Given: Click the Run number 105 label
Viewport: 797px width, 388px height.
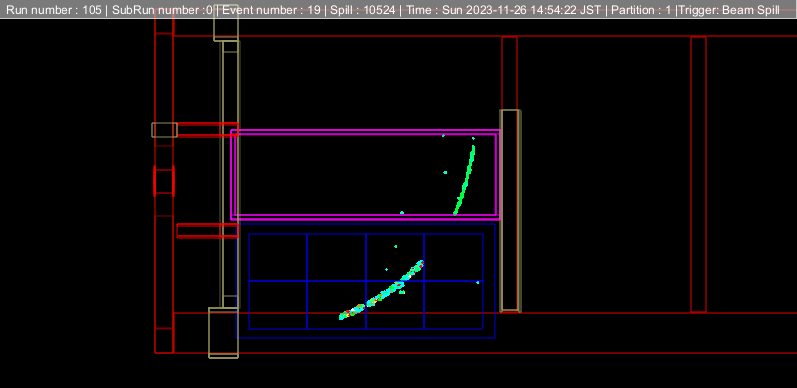Looking at the screenshot, I should click(x=53, y=10).
